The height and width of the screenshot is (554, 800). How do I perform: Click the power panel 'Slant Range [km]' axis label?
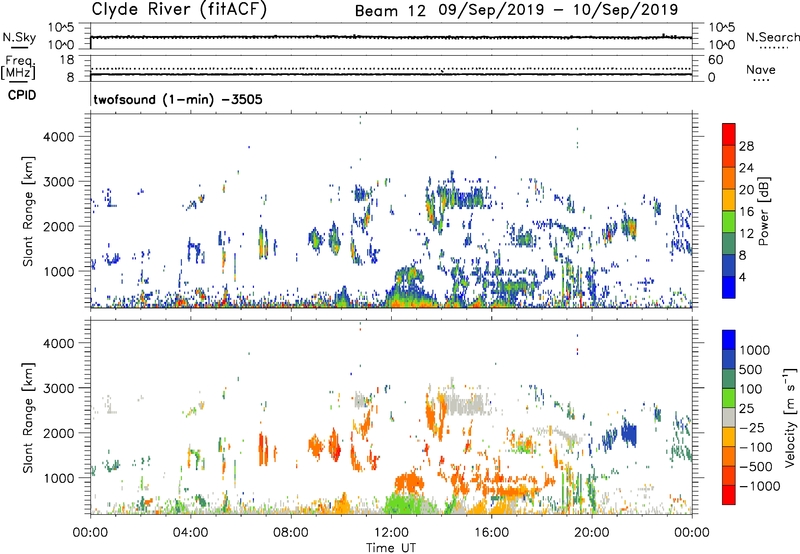[28, 211]
